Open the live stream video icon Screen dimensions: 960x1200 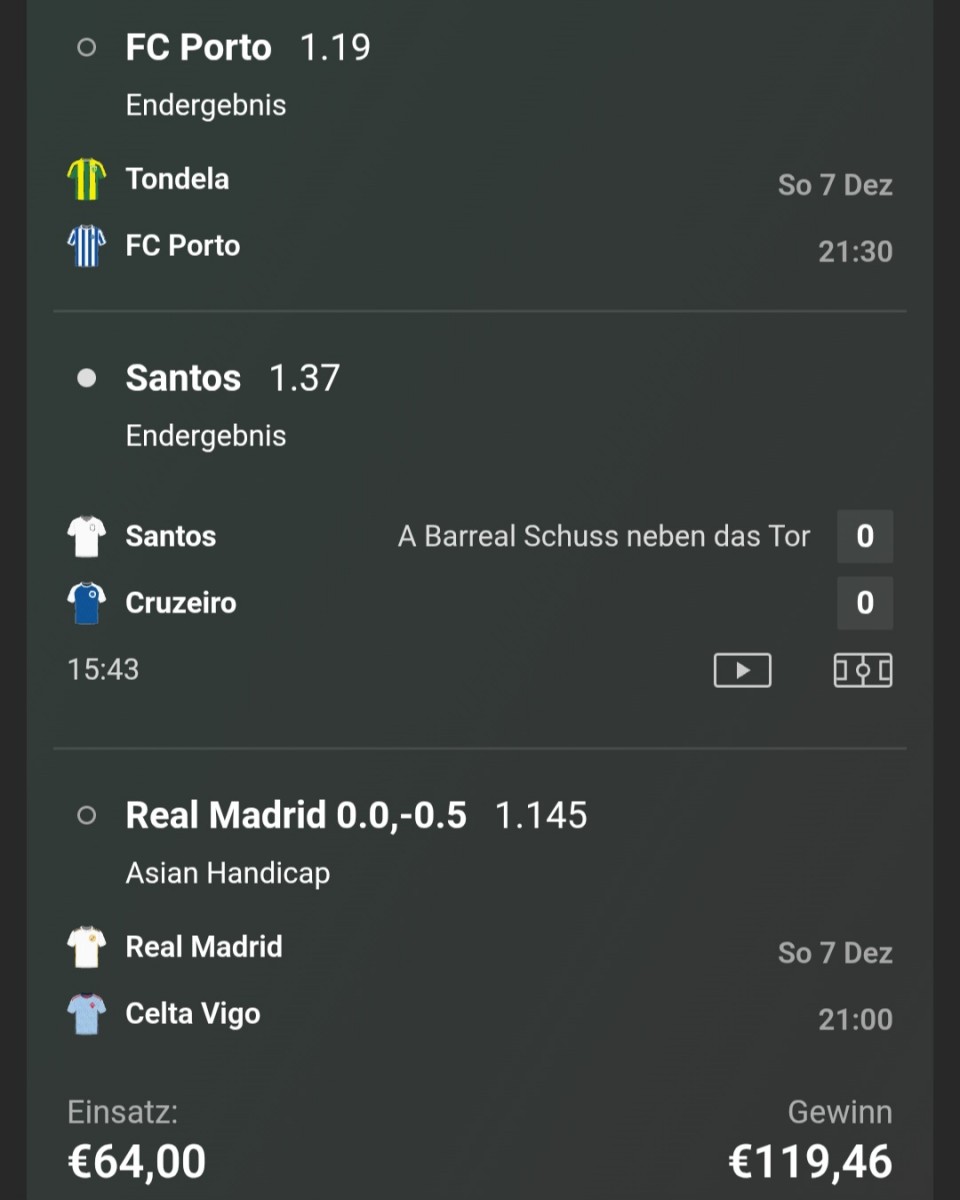tap(742, 670)
